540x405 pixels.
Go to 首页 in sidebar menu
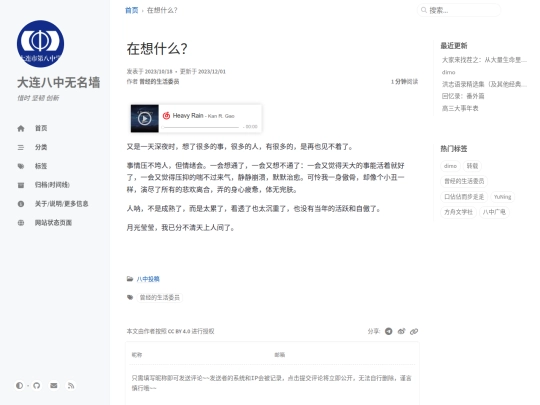click(41, 128)
